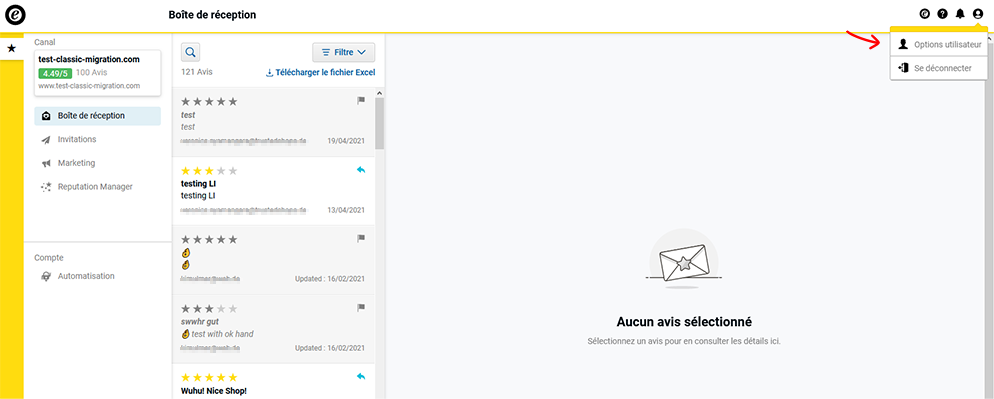The height and width of the screenshot is (399, 994).
Task: Click the reply arrow on testing LI review
Action: point(361,169)
